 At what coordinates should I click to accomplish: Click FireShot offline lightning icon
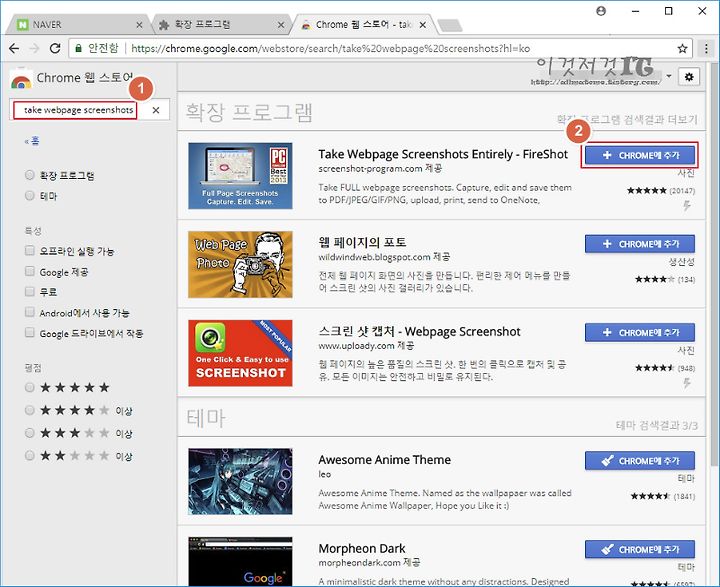point(687,205)
